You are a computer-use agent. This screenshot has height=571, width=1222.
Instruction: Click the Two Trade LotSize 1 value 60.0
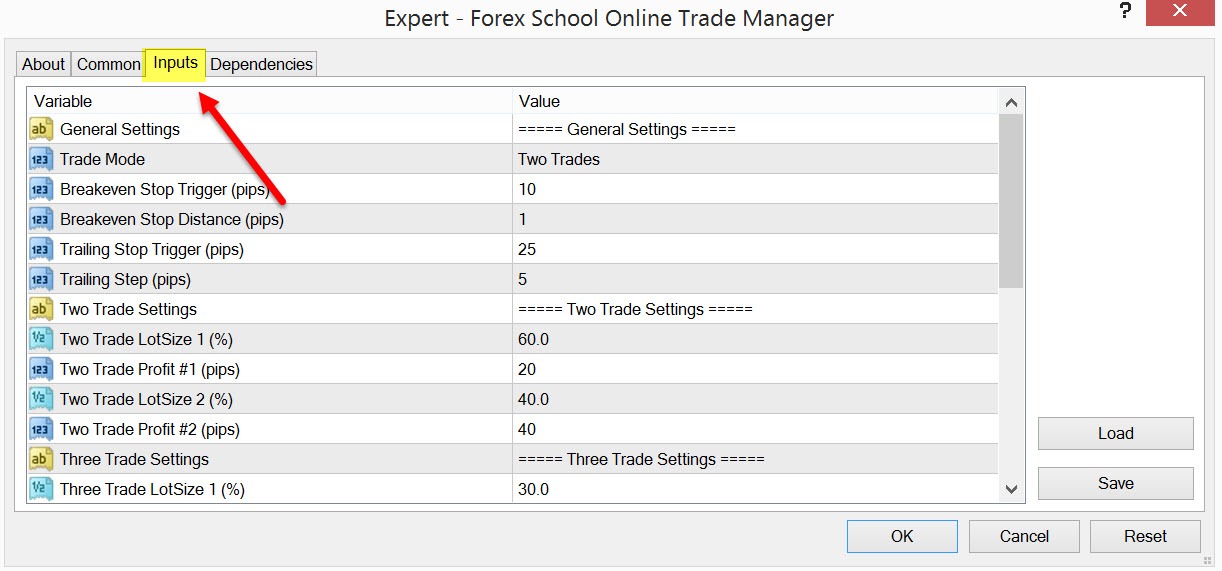coord(533,339)
